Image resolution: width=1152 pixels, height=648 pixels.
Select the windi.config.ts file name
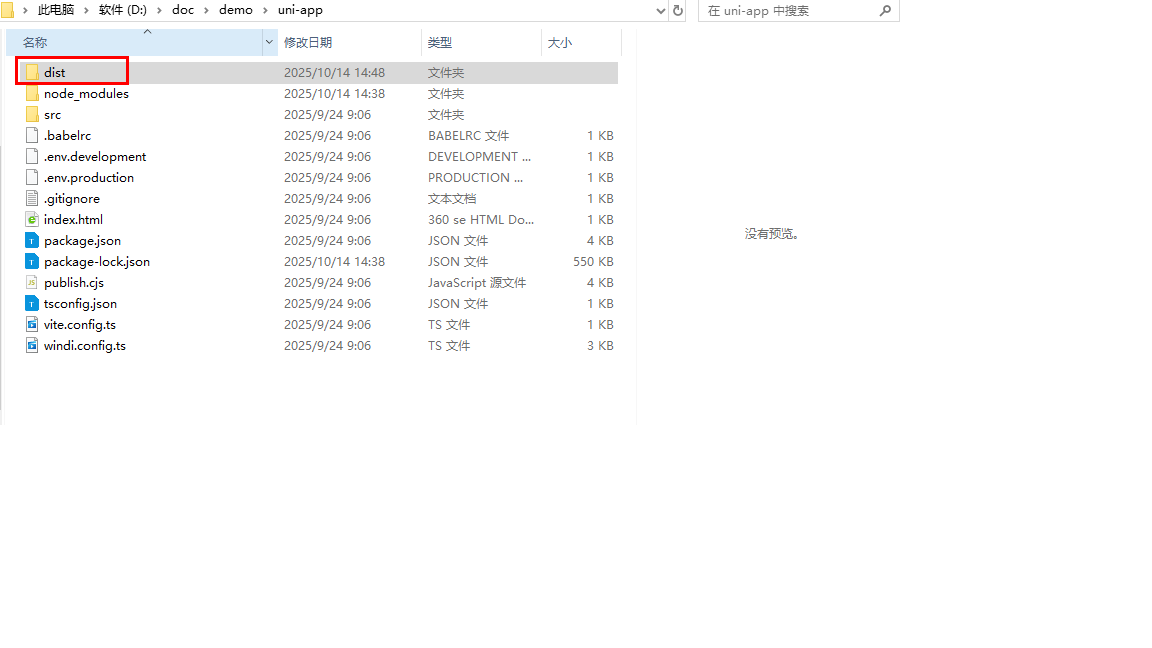point(84,345)
